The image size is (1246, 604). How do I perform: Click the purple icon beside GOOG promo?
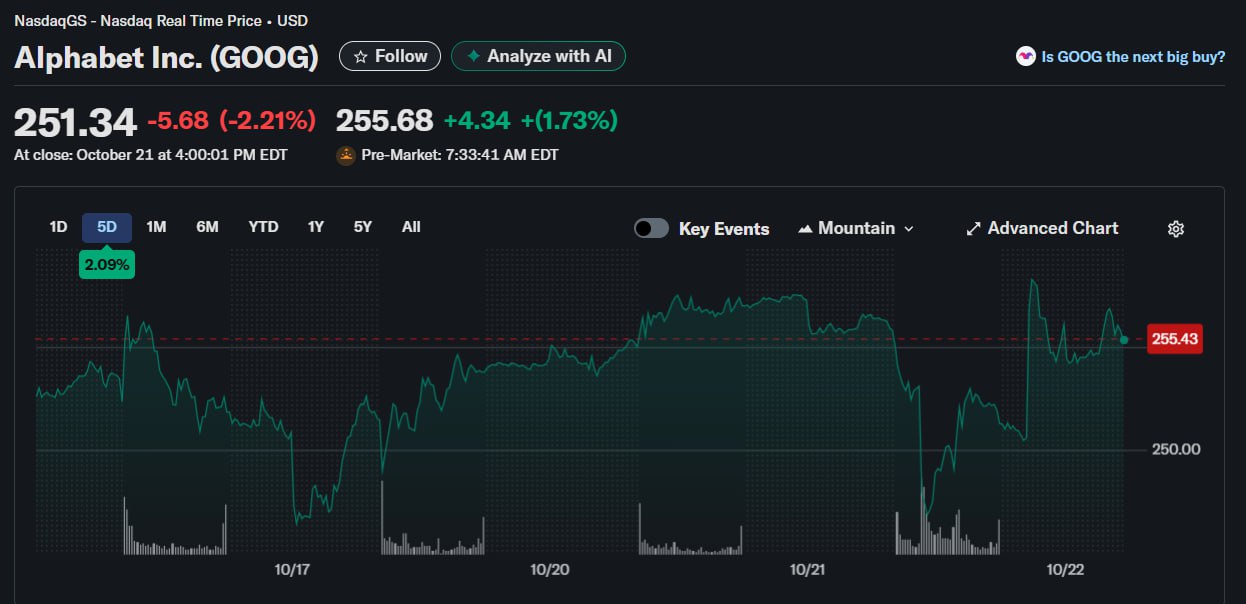(x=1025, y=57)
